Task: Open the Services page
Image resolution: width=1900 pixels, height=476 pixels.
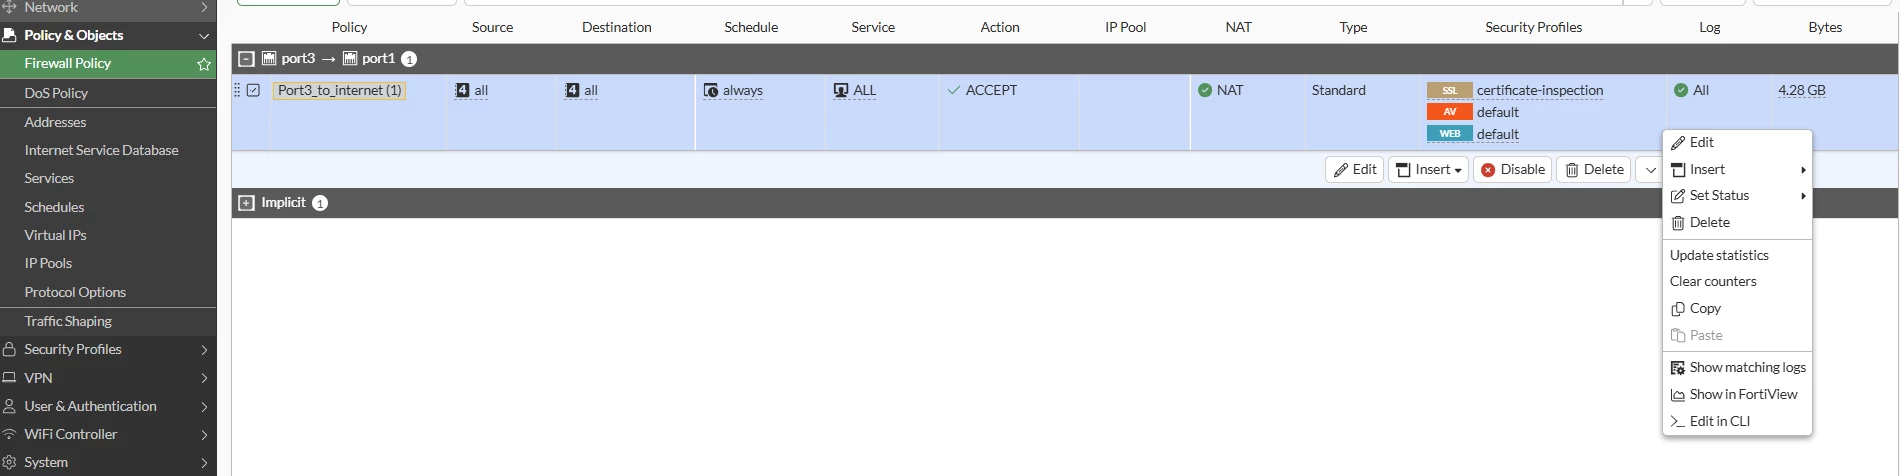Action: [x=49, y=178]
